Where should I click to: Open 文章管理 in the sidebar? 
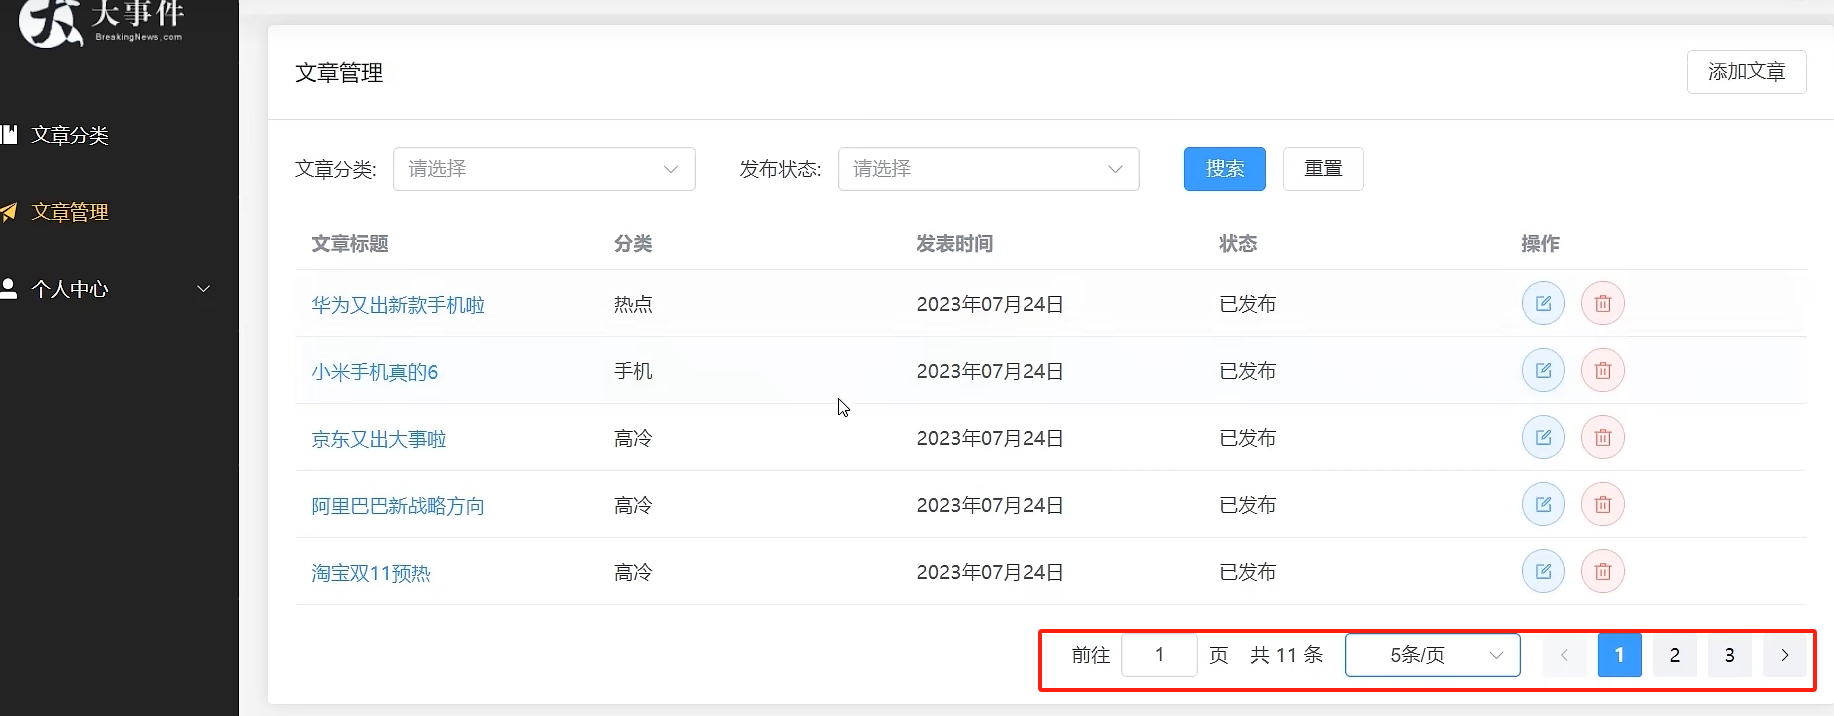click(69, 212)
